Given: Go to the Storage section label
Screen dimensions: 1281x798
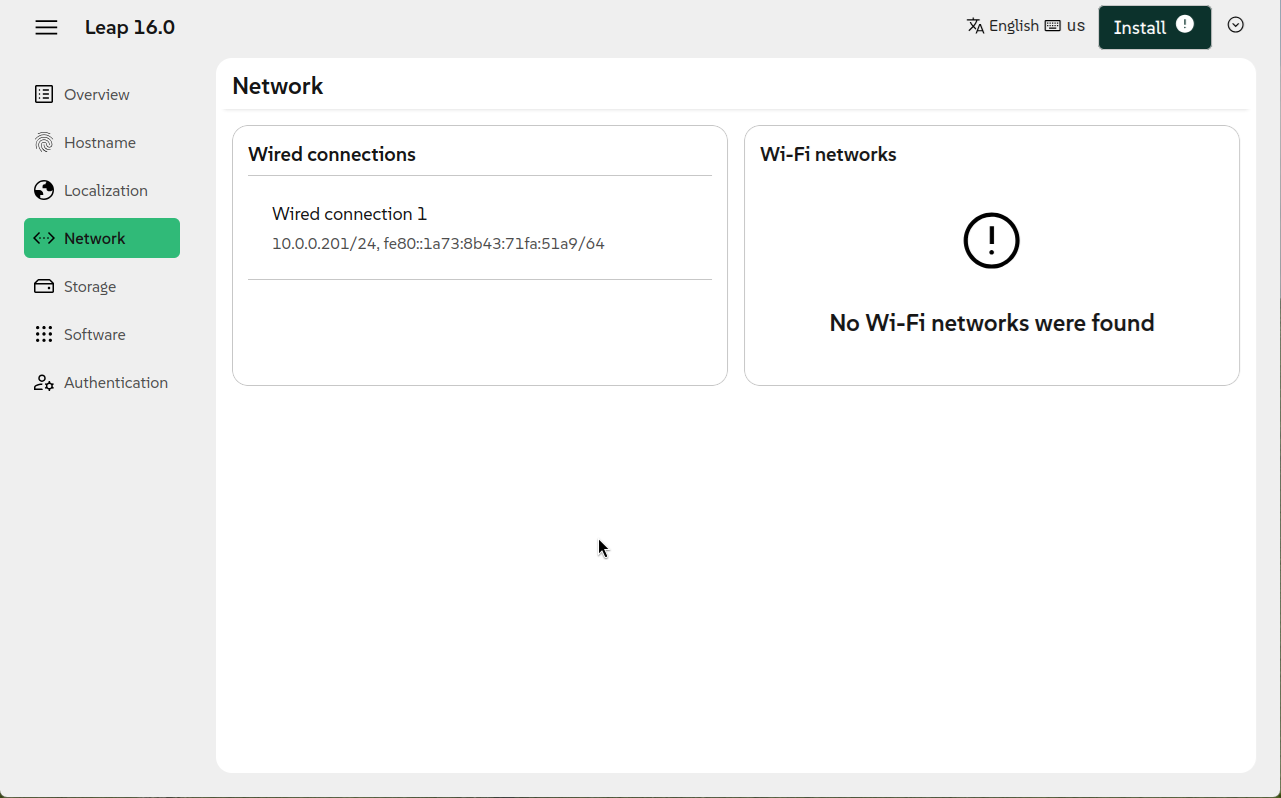Looking at the screenshot, I should (90, 287).
